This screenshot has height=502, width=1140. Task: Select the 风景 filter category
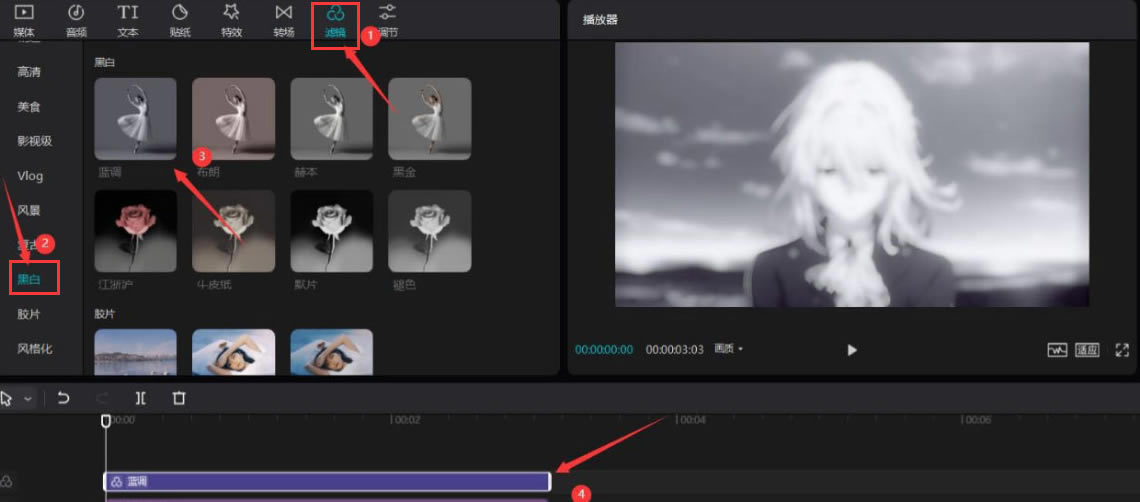click(x=29, y=211)
